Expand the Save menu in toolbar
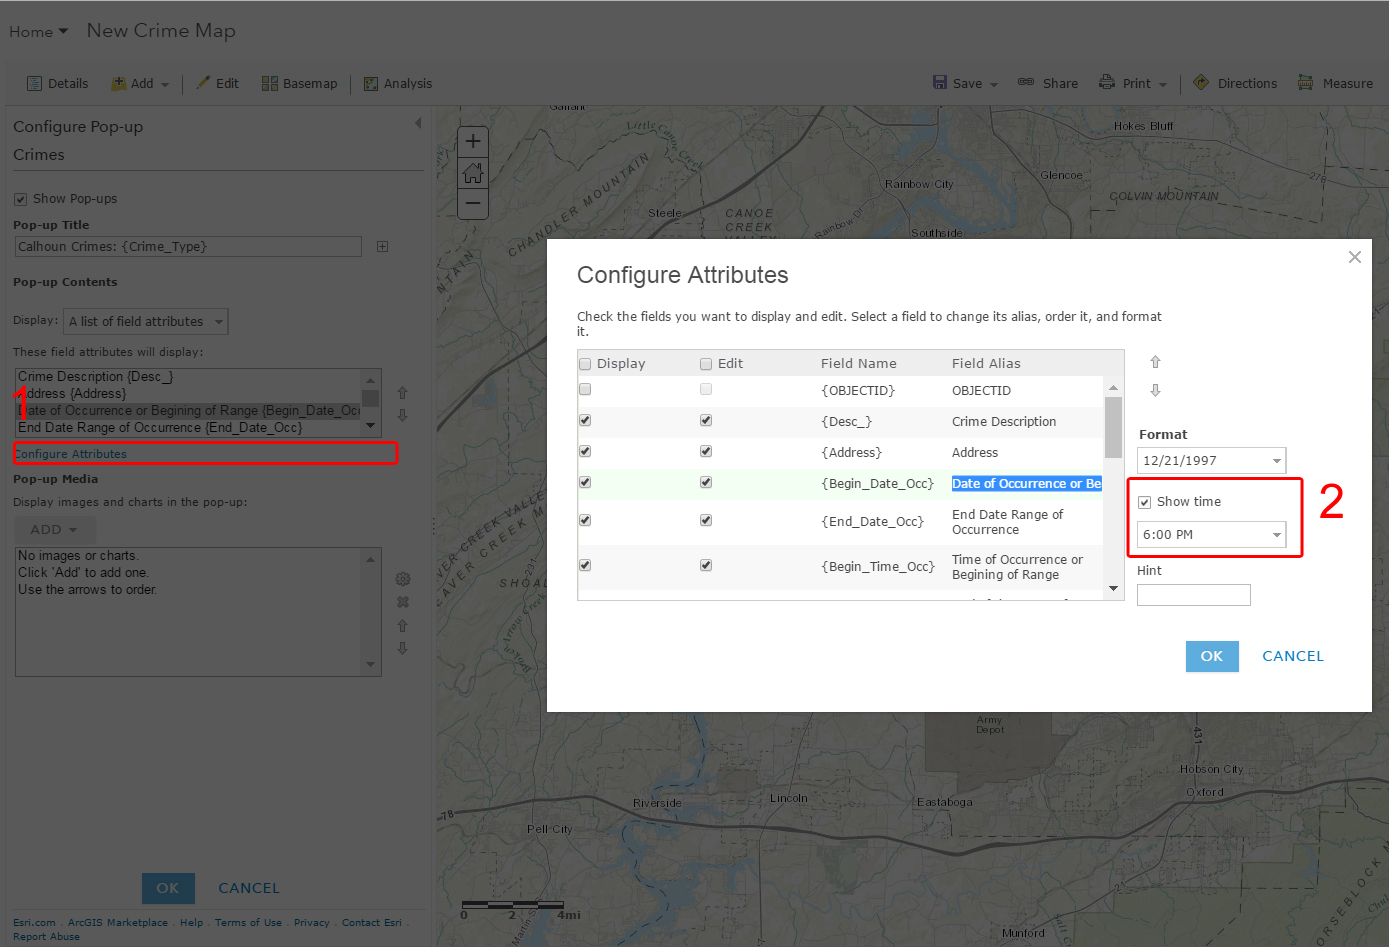The width and height of the screenshot is (1389, 947). pos(966,83)
